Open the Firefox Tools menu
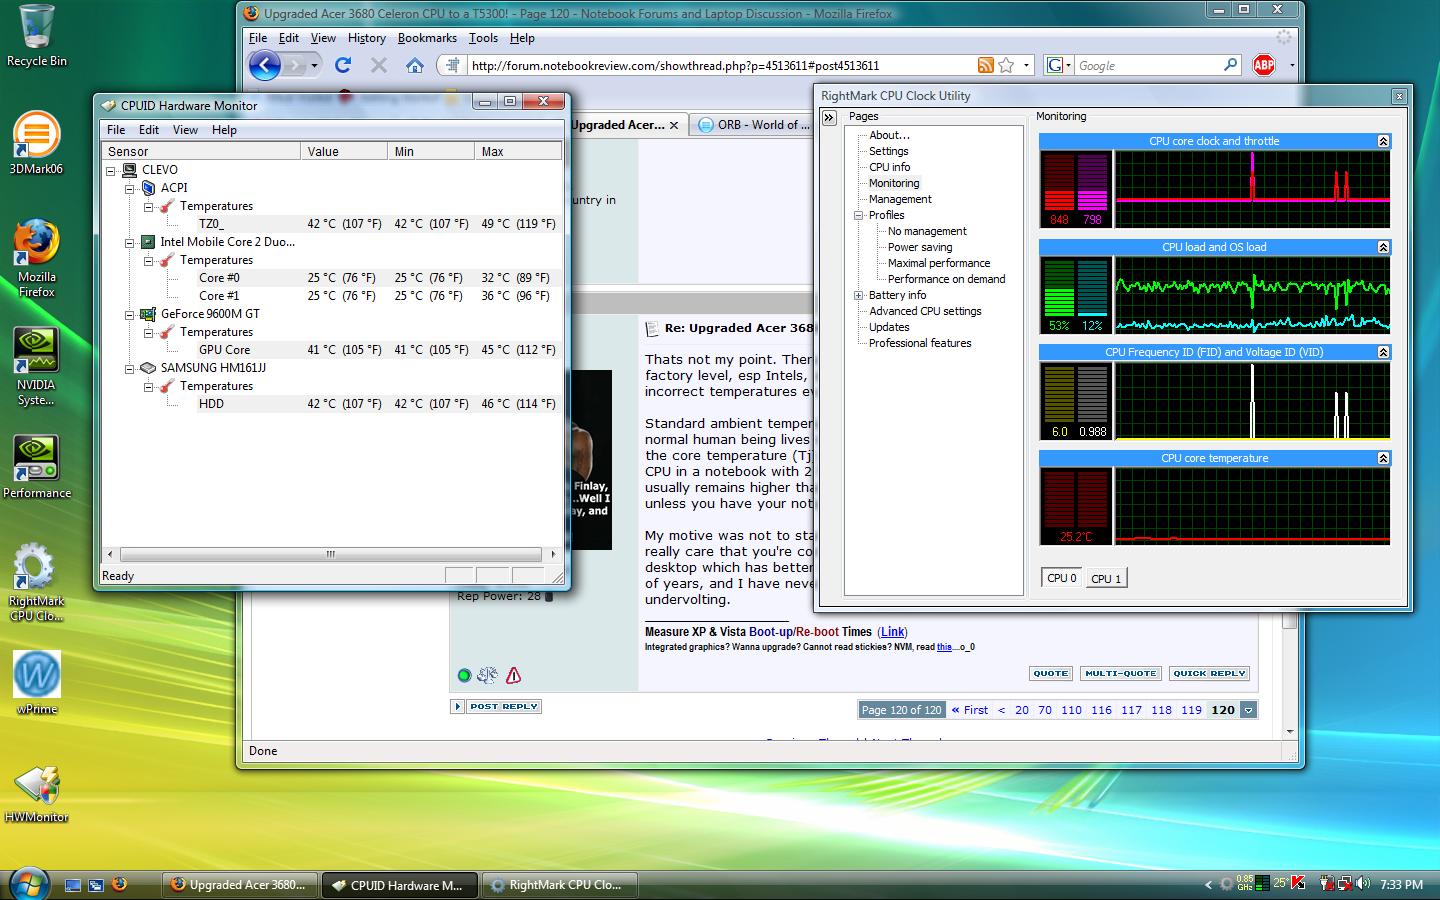The image size is (1440, 900). [x=483, y=38]
